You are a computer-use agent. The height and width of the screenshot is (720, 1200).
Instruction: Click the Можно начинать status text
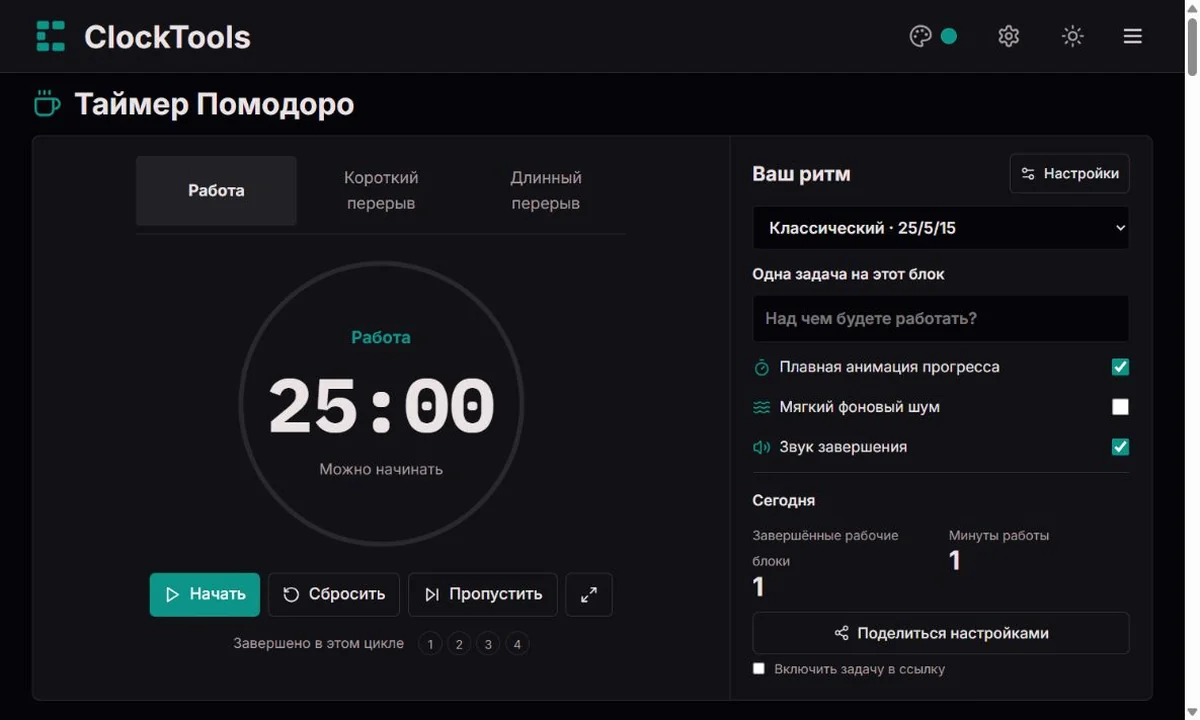click(x=381, y=469)
